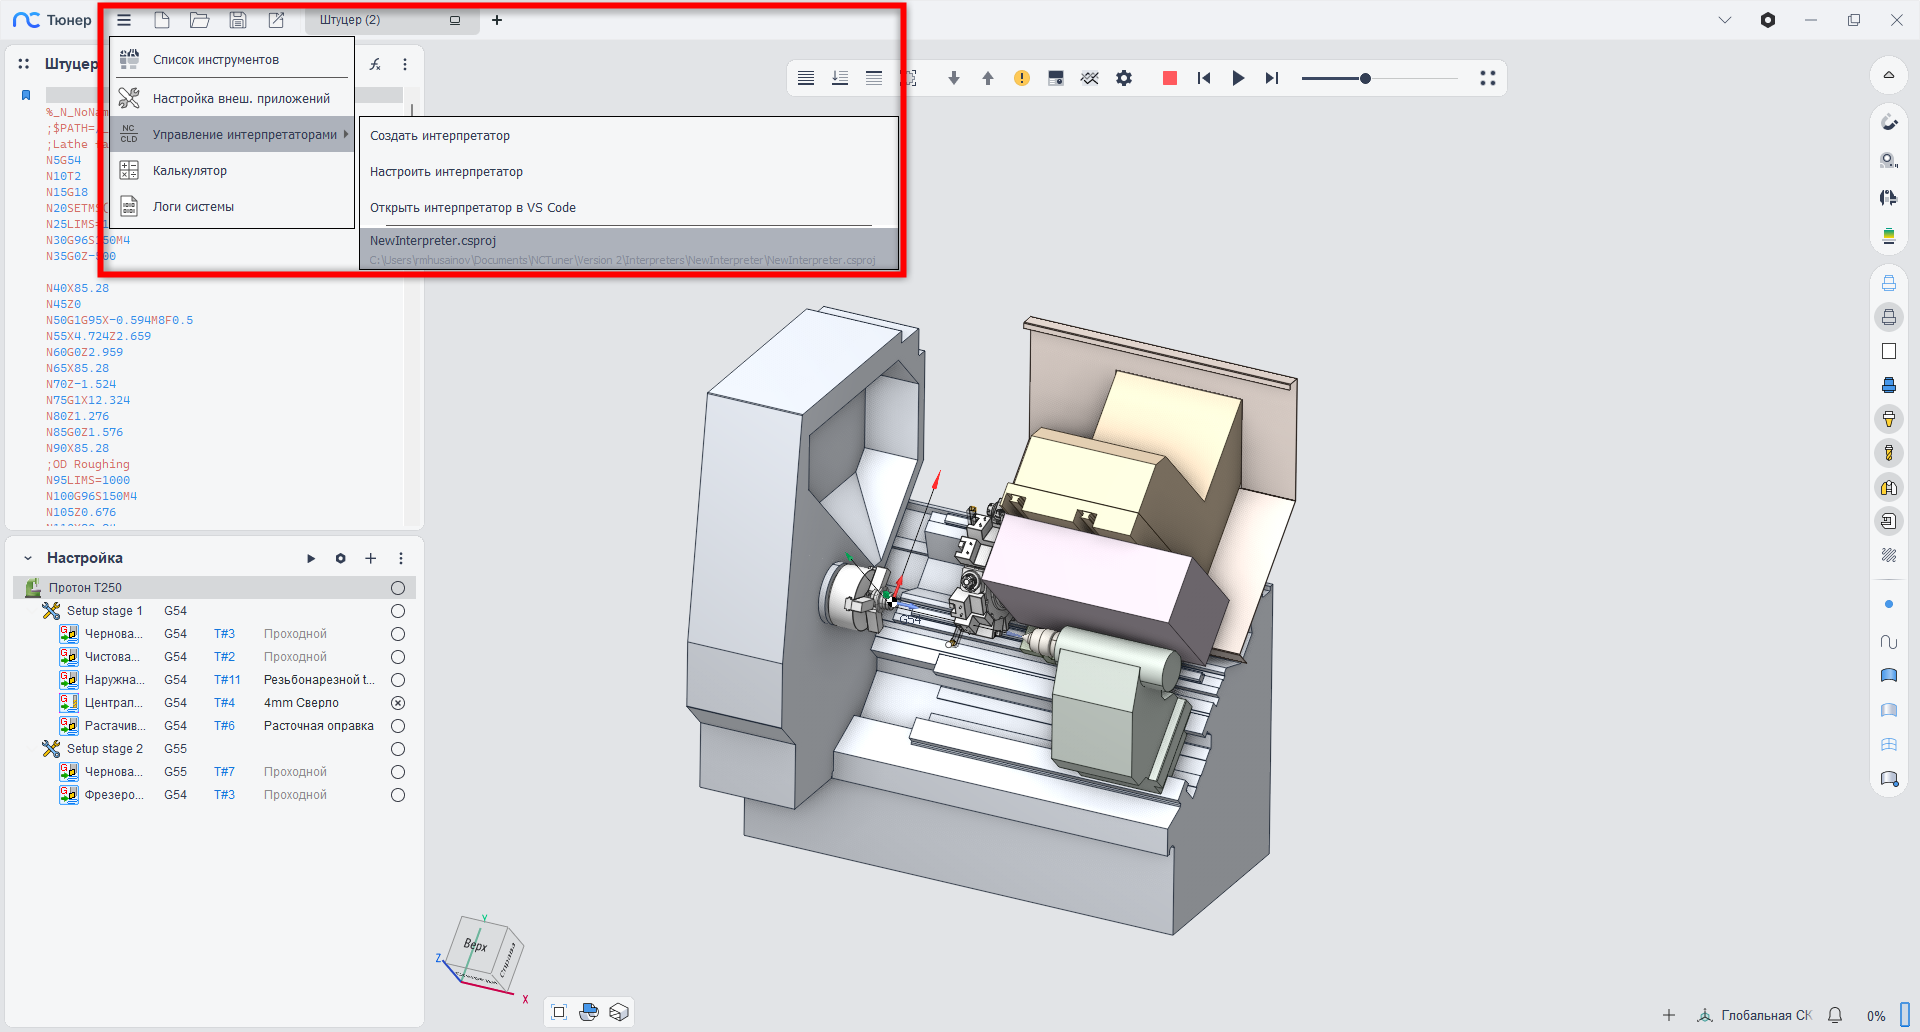Click the add new tab plus button
This screenshot has height=1032, width=1920.
(x=497, y=20)
